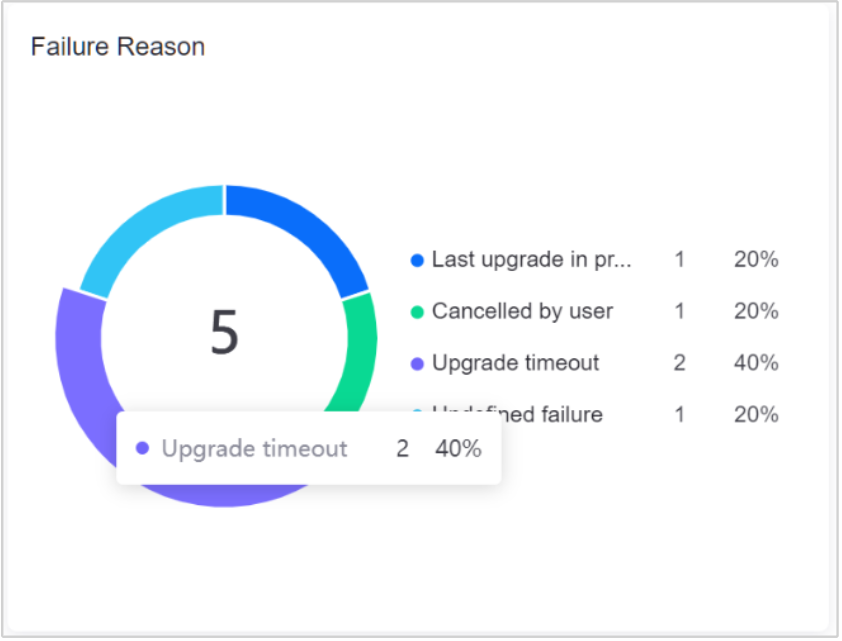Screen dimensions: 842x641
Task: Click the count 1 for Cancelled by user
Action: (680, 312)
